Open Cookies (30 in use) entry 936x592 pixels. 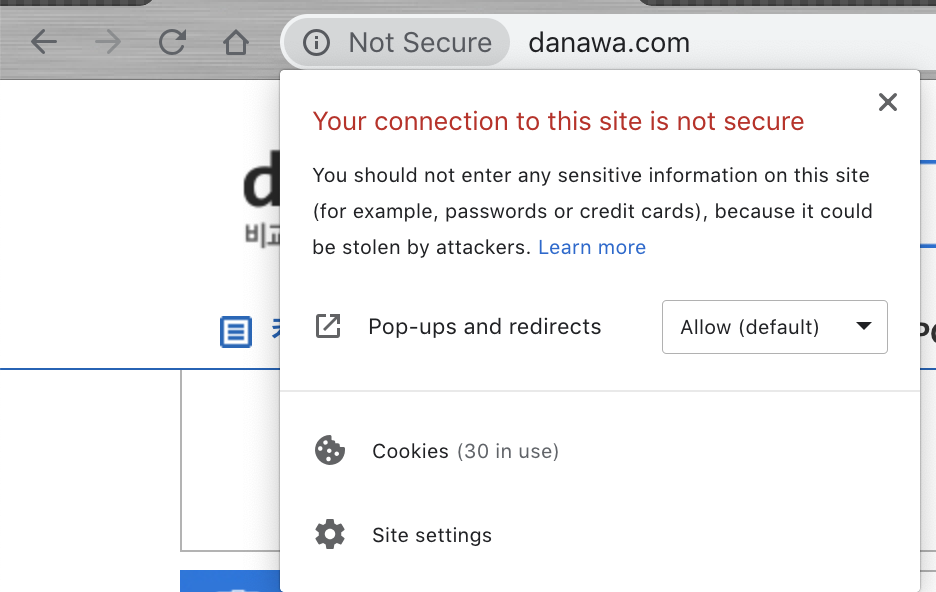(465, 451)
